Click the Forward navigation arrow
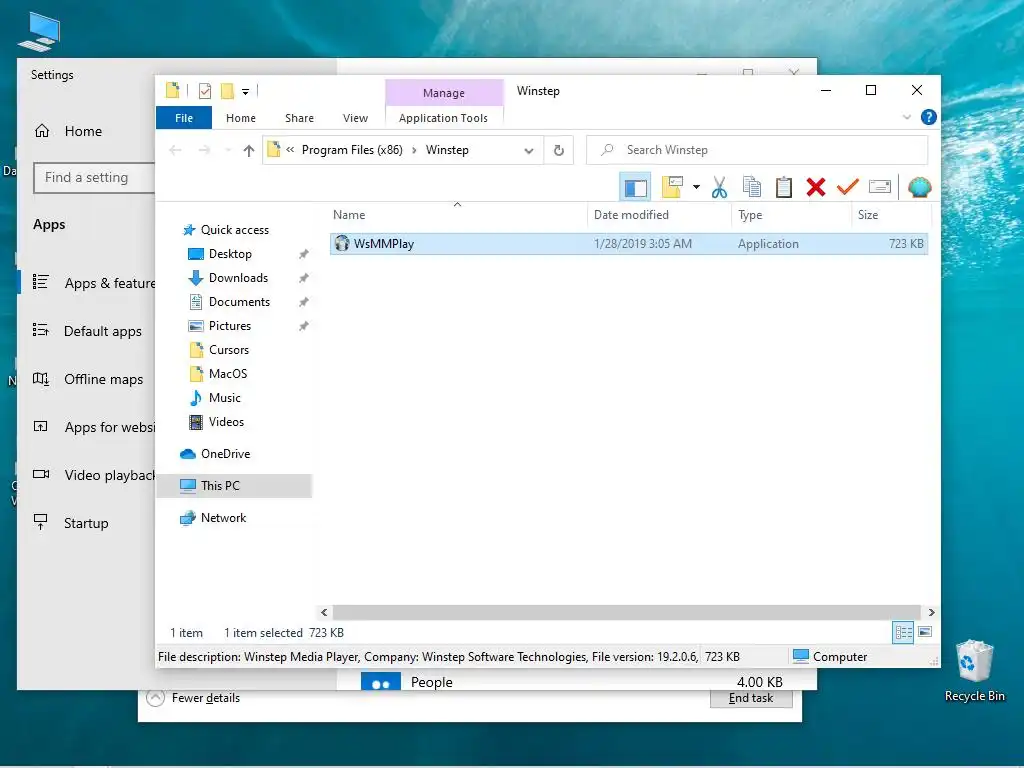Screen dimensions: 1024x768 (204, 150)
